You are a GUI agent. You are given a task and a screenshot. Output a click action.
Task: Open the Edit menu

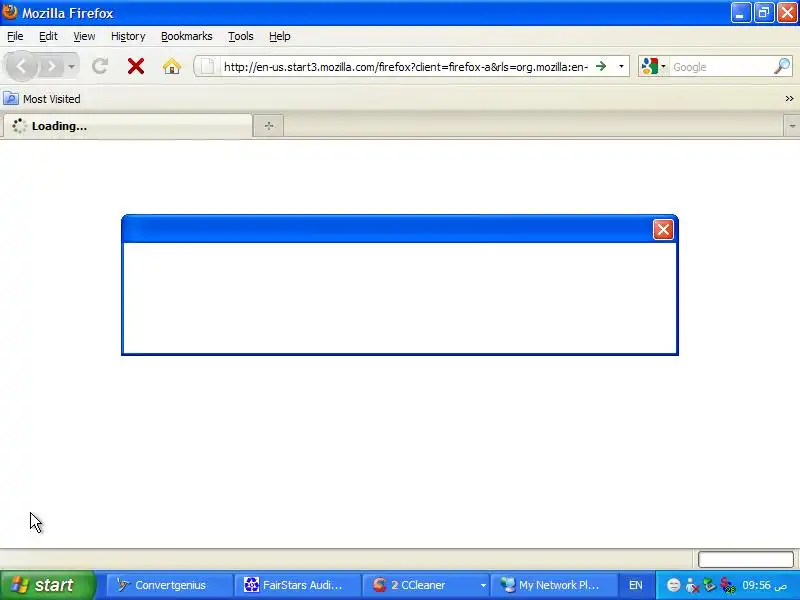pos(48,36)
